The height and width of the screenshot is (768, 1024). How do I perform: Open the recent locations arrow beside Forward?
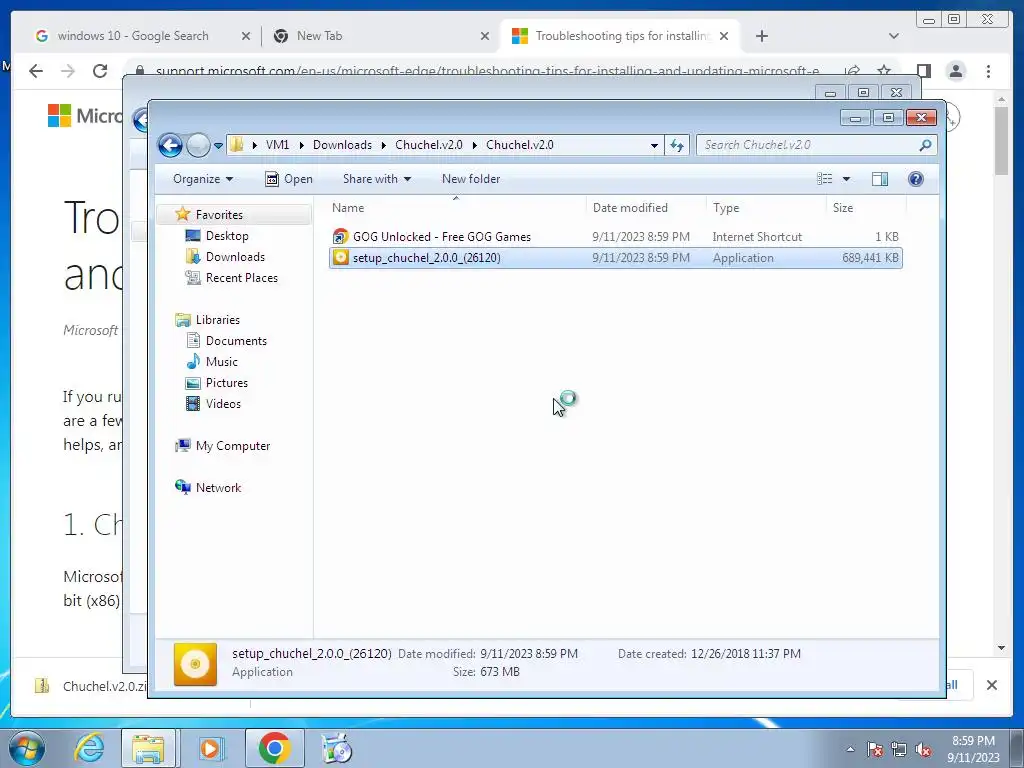point(218,146)
